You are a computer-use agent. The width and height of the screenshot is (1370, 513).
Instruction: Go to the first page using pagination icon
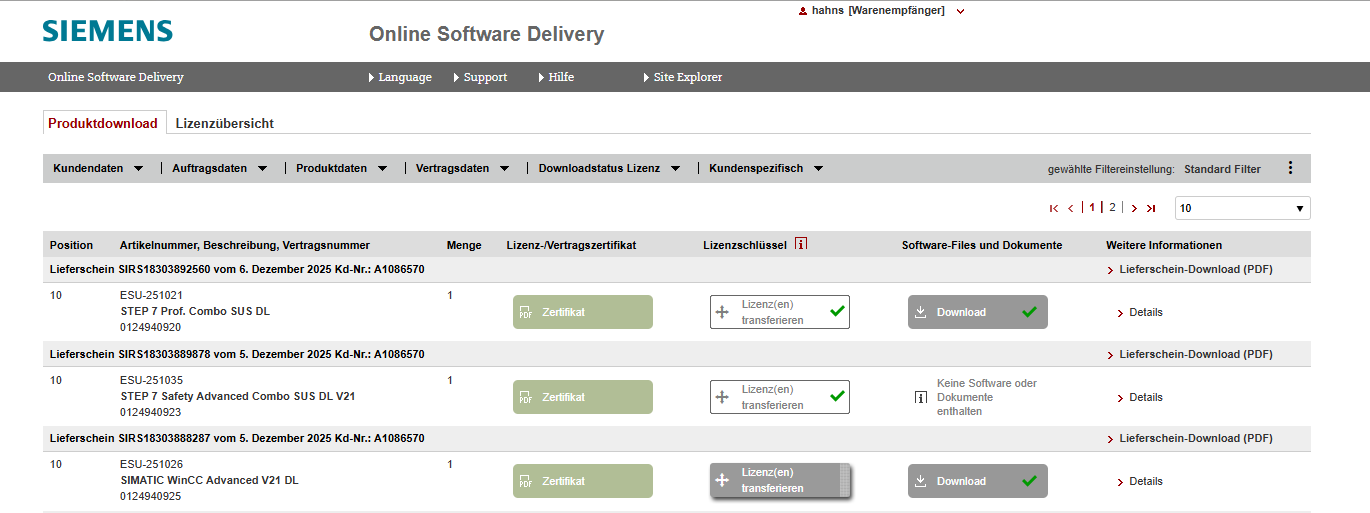tap(1054, 208)
